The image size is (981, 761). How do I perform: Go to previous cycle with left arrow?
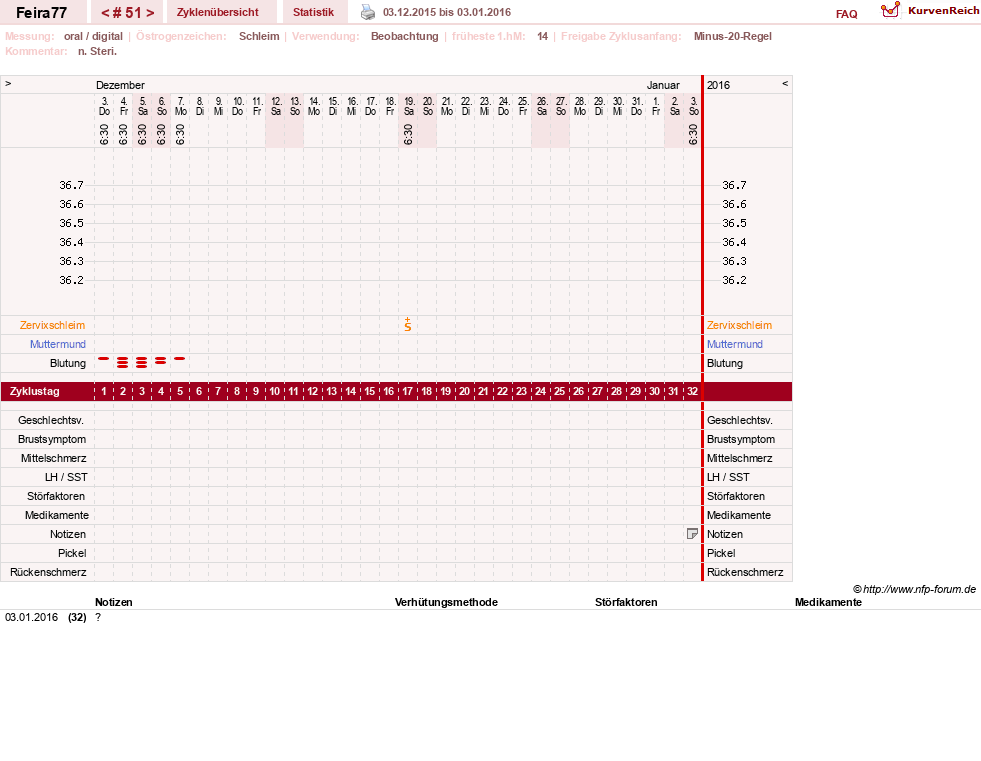click(x=105, y=13)
